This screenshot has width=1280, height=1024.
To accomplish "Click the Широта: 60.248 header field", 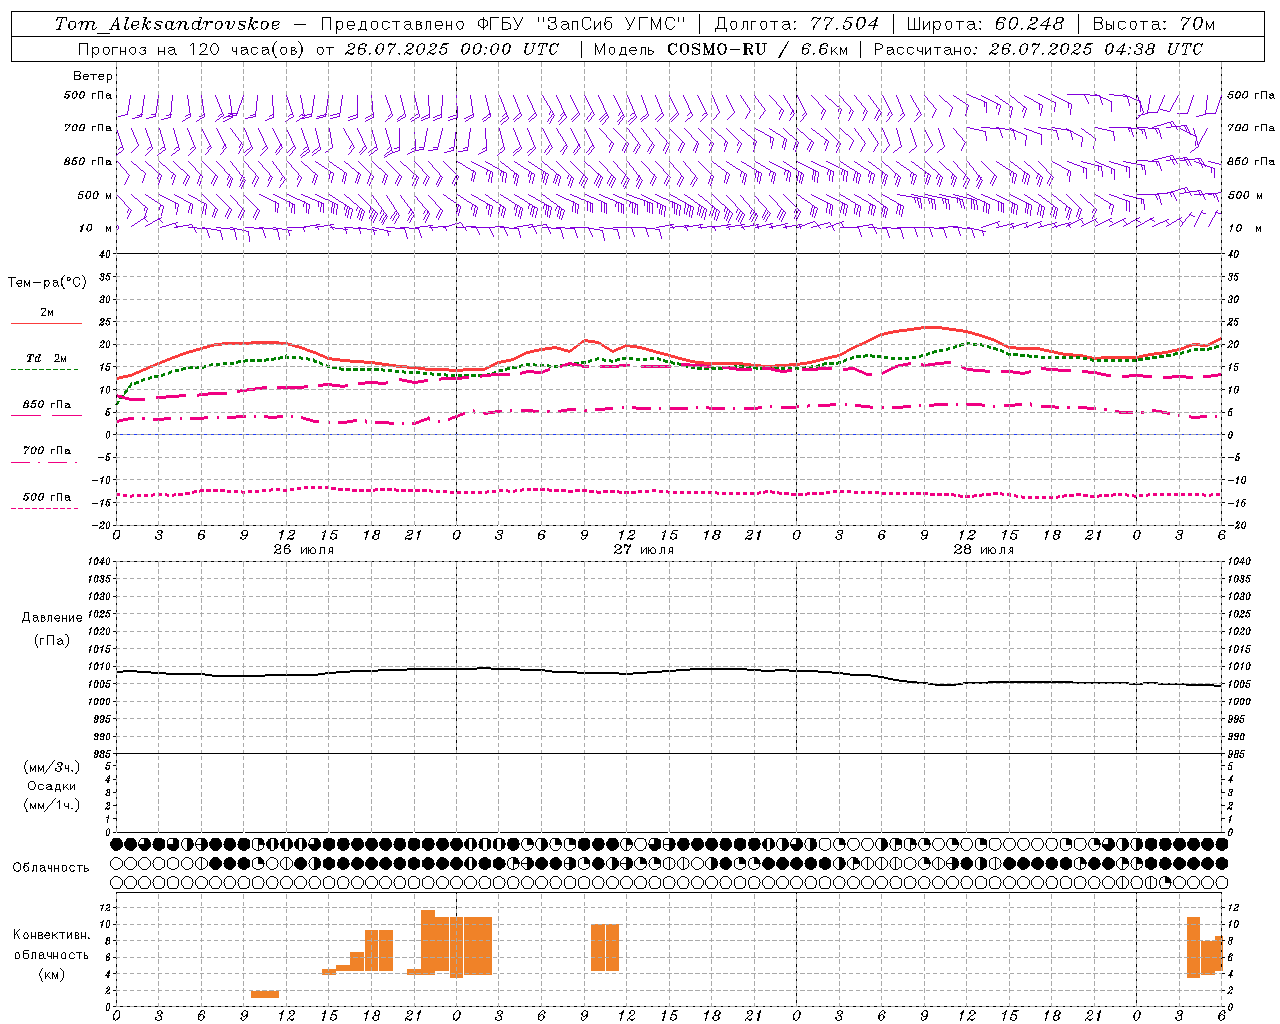I will point(986,24).
